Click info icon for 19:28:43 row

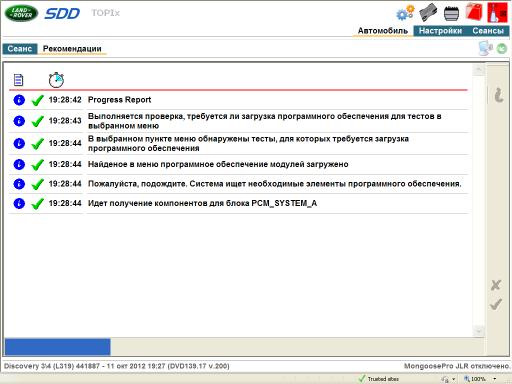pyautogui.click(x=19, y=121)
